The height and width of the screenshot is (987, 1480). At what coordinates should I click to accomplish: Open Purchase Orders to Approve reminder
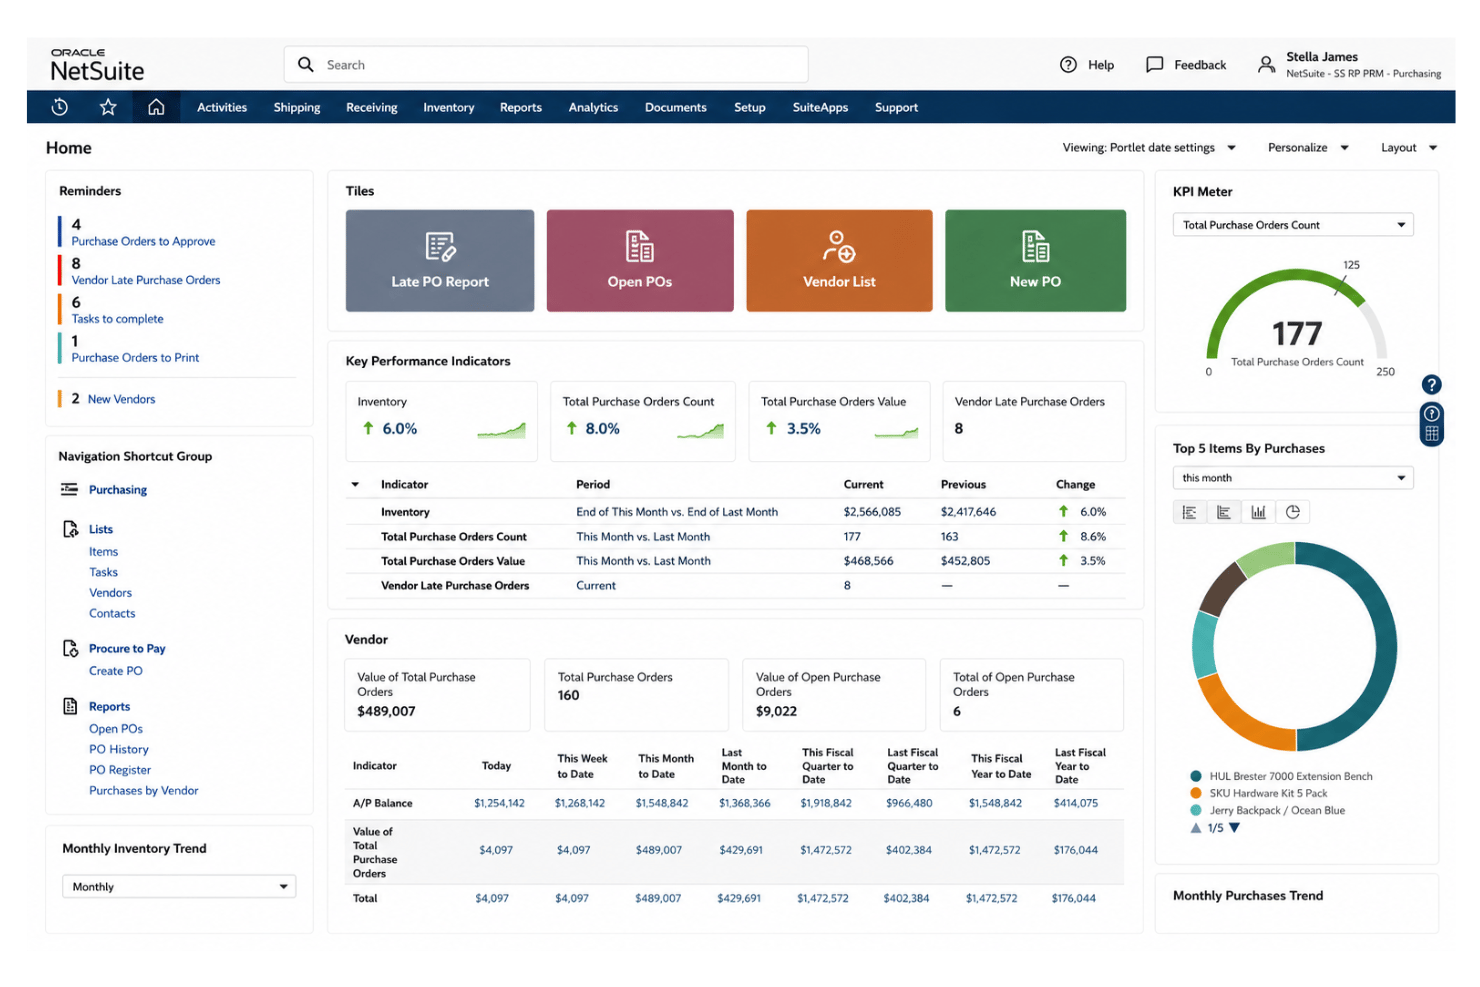point(143,241)
